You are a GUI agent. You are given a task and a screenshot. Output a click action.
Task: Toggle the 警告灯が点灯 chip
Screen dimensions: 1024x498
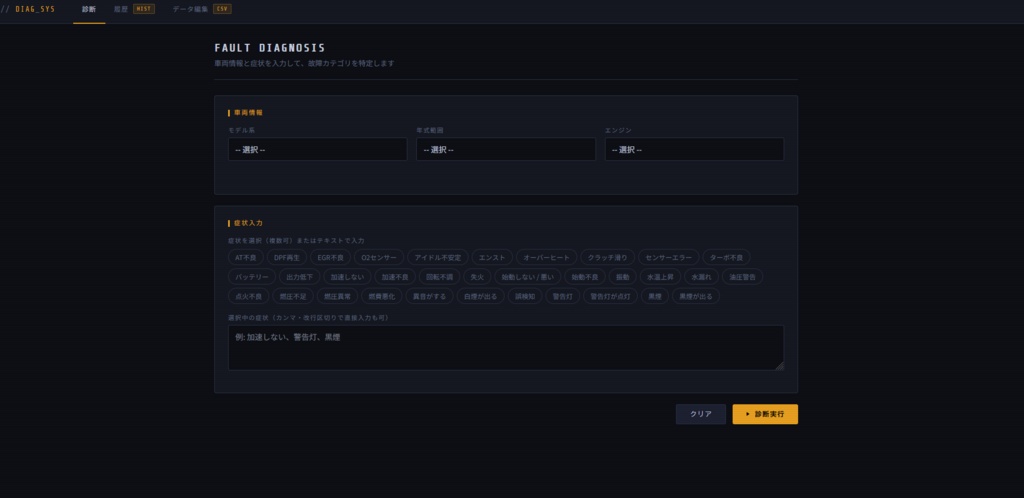[611, 296]
